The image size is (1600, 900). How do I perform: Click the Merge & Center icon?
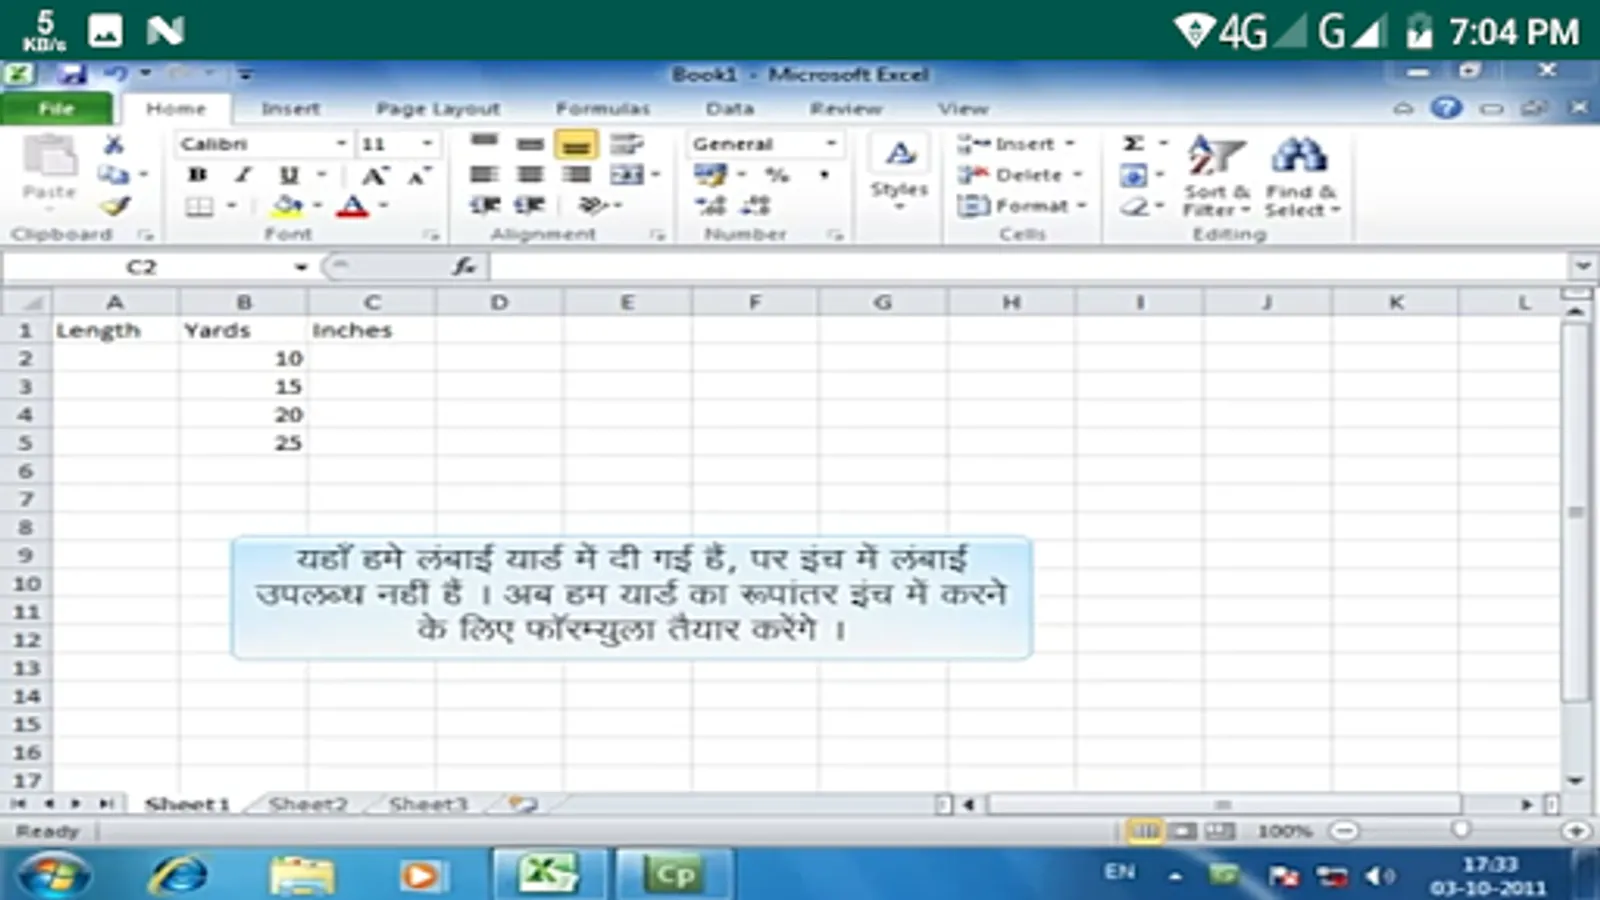(x=627, y=175)
